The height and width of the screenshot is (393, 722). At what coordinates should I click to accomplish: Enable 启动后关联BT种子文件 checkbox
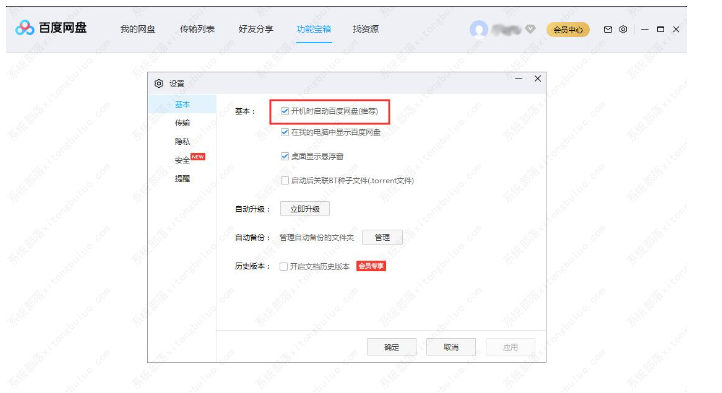[x=285, y=181]
